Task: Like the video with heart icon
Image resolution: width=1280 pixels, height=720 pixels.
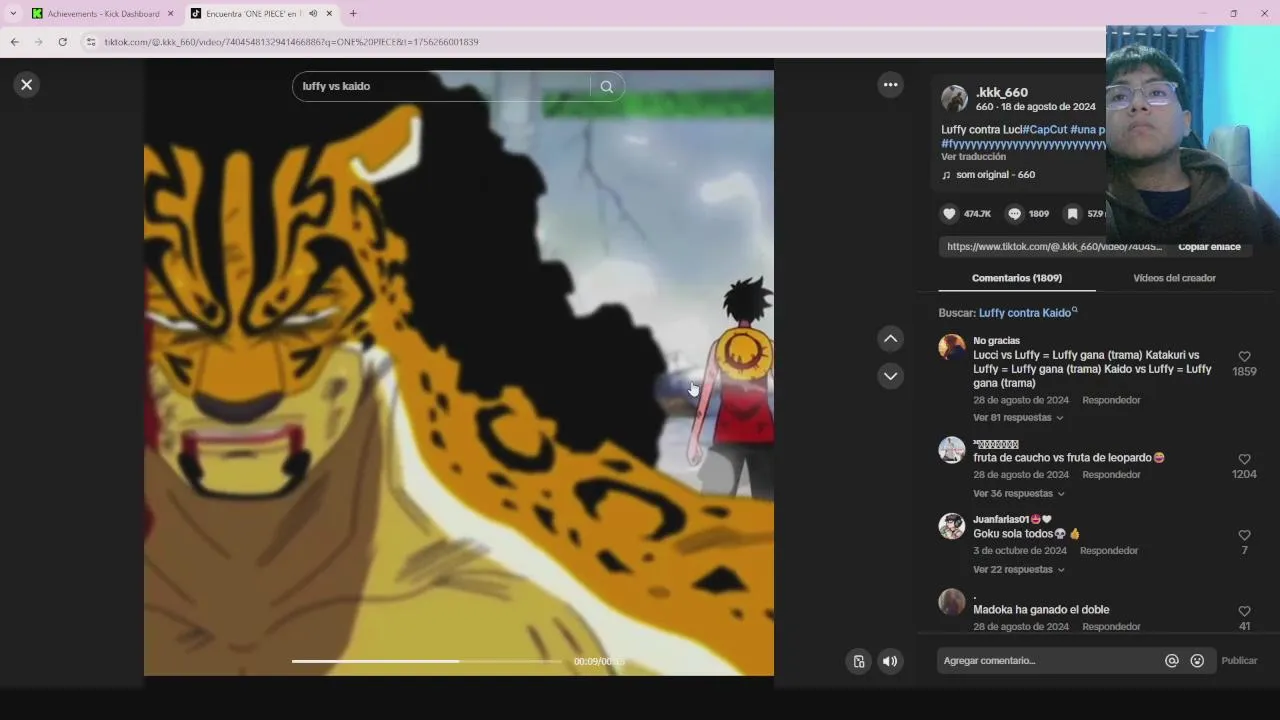Action: tap(950, 214)
